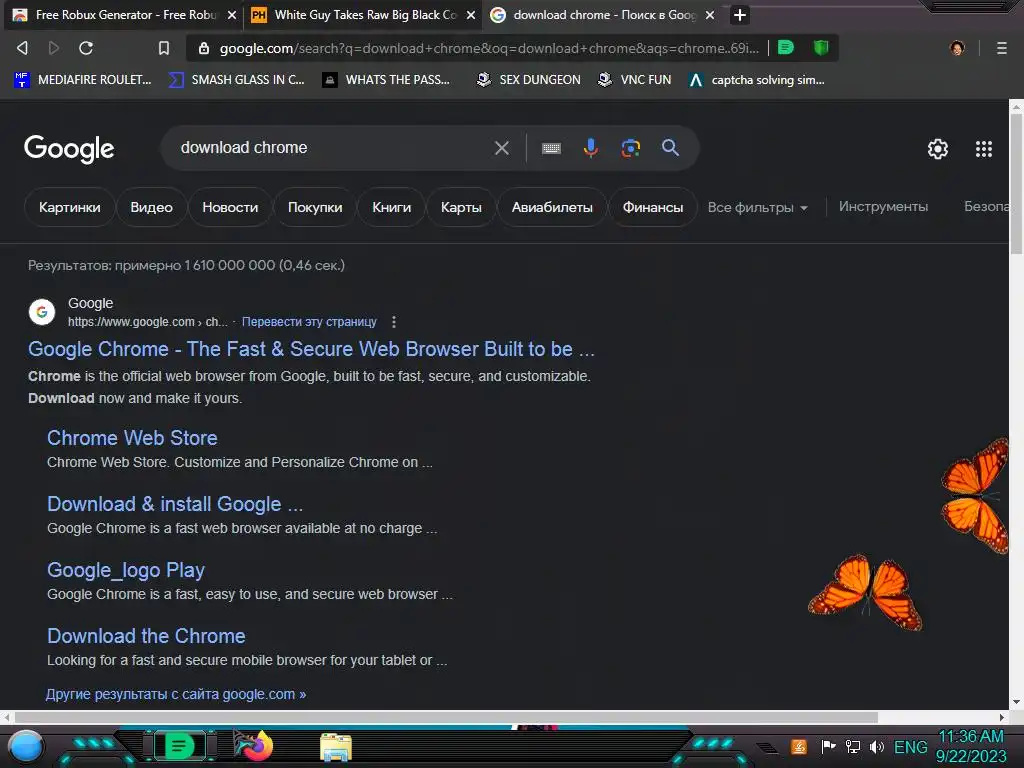
Task: Open the site lock security info
Action: [204, 48]
